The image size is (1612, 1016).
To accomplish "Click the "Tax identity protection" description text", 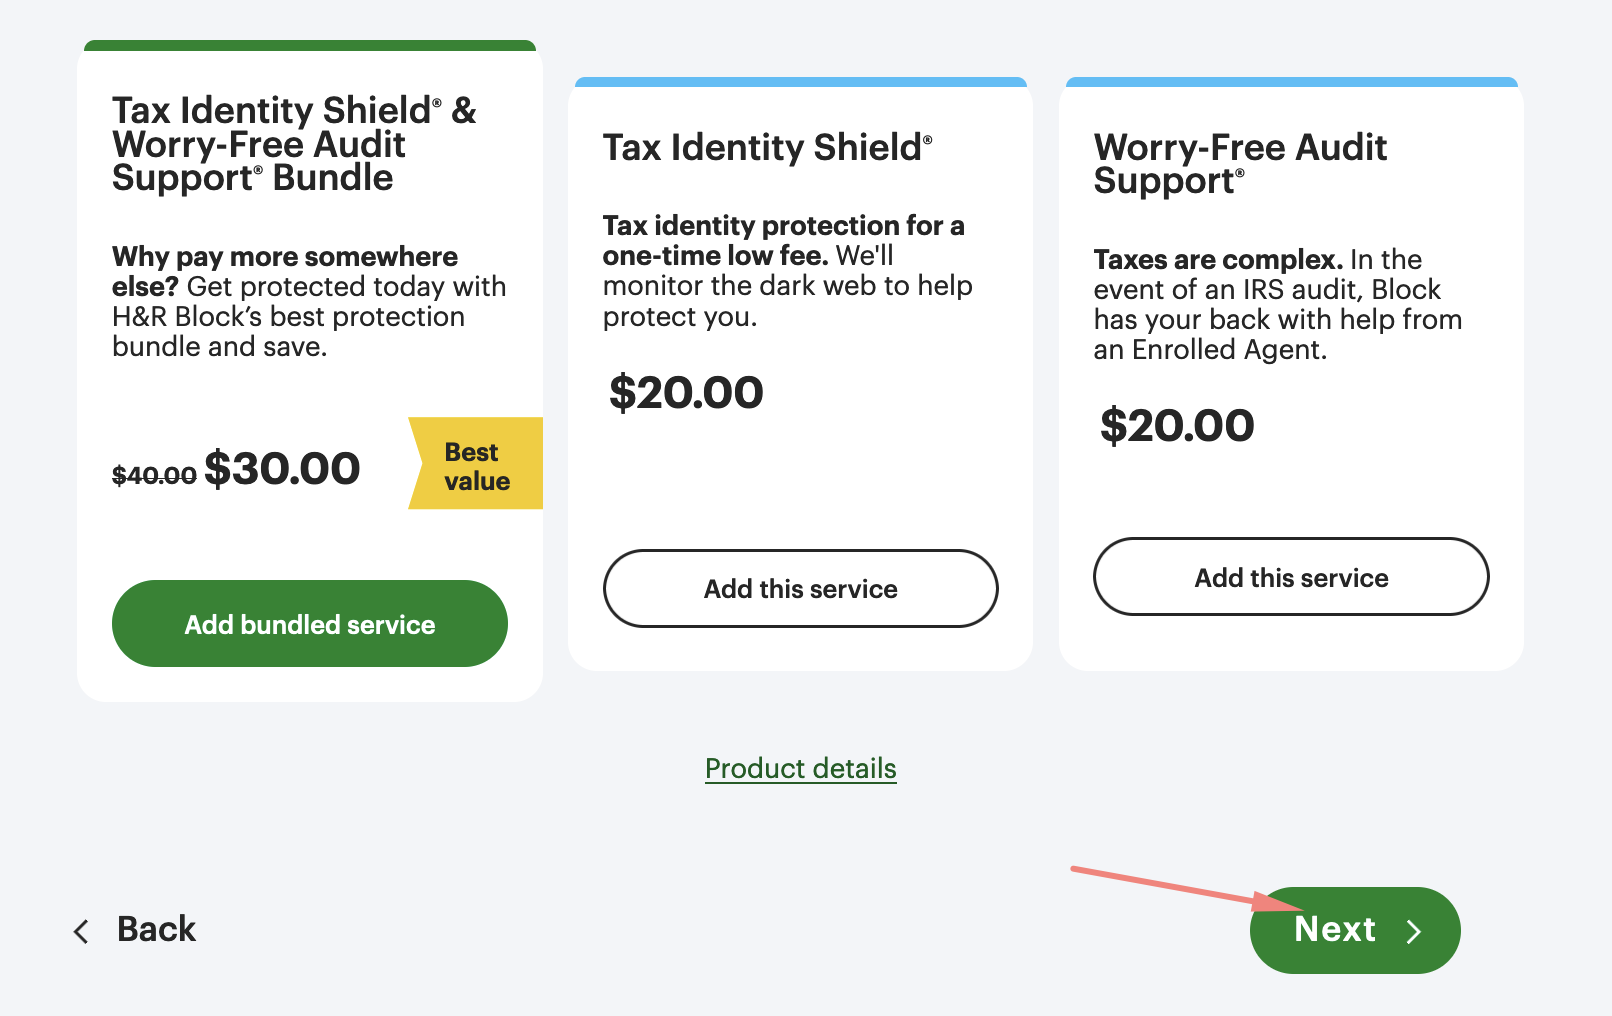I will click(x=783, y=226).
